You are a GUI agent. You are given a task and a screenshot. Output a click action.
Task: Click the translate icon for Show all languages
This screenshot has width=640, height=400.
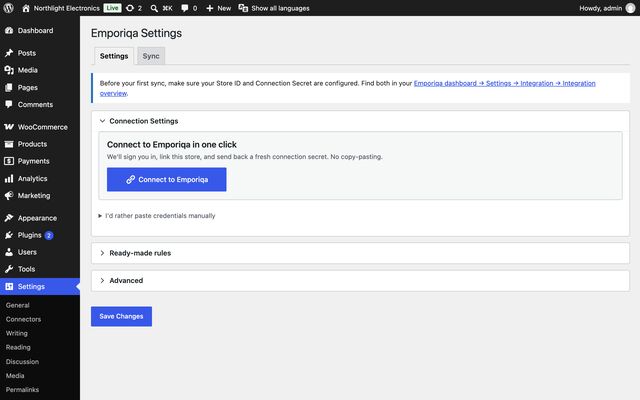243,8
